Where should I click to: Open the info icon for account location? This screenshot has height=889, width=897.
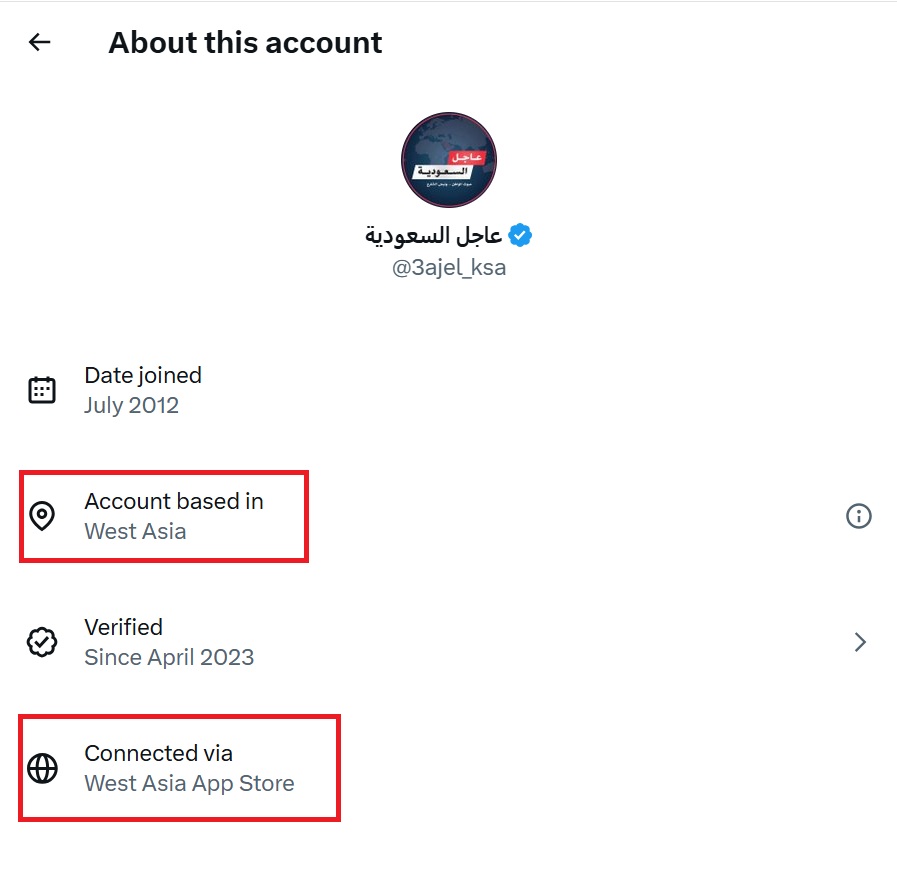point(858,516)
